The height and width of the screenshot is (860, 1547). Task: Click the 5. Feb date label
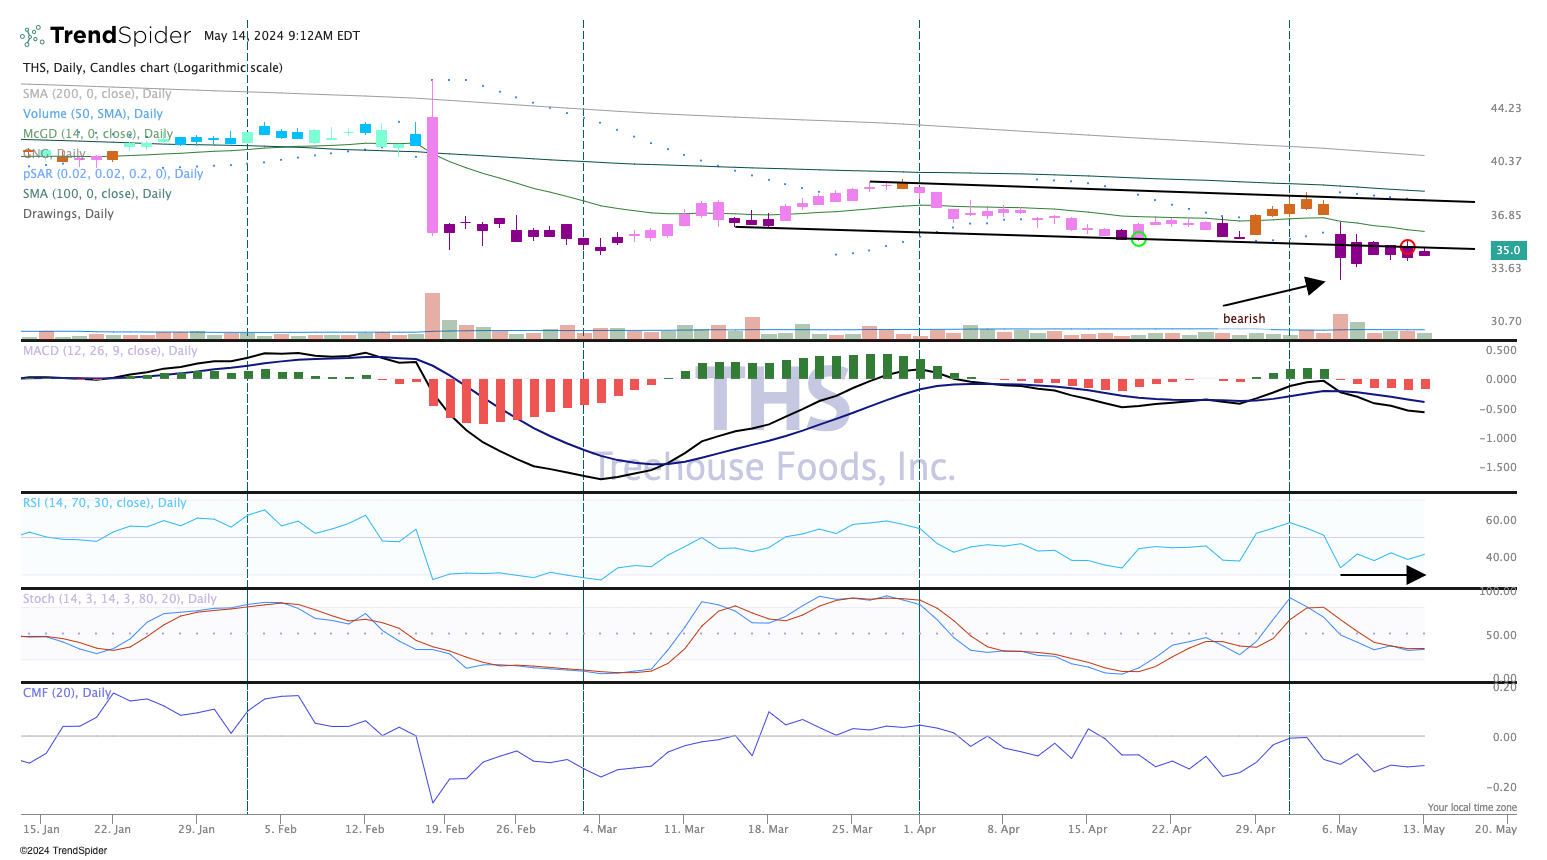click(x=280, y=829)
